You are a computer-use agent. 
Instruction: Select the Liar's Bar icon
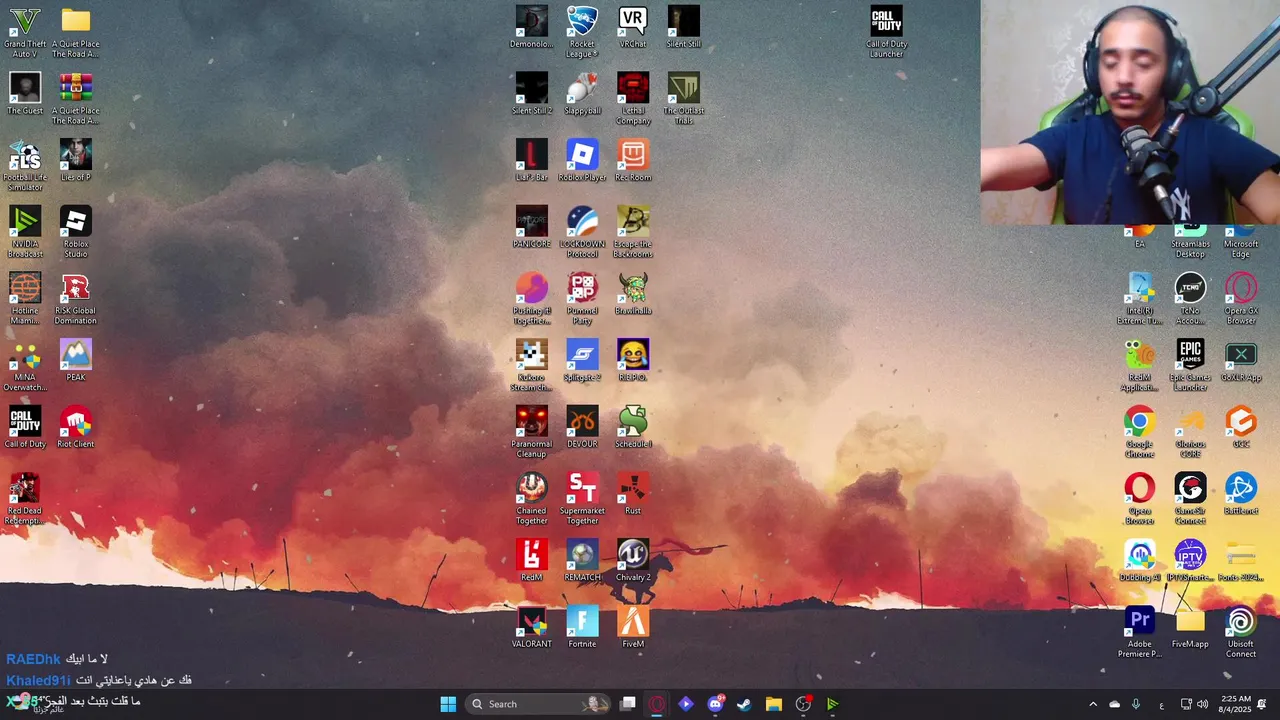tap(532, 161)
